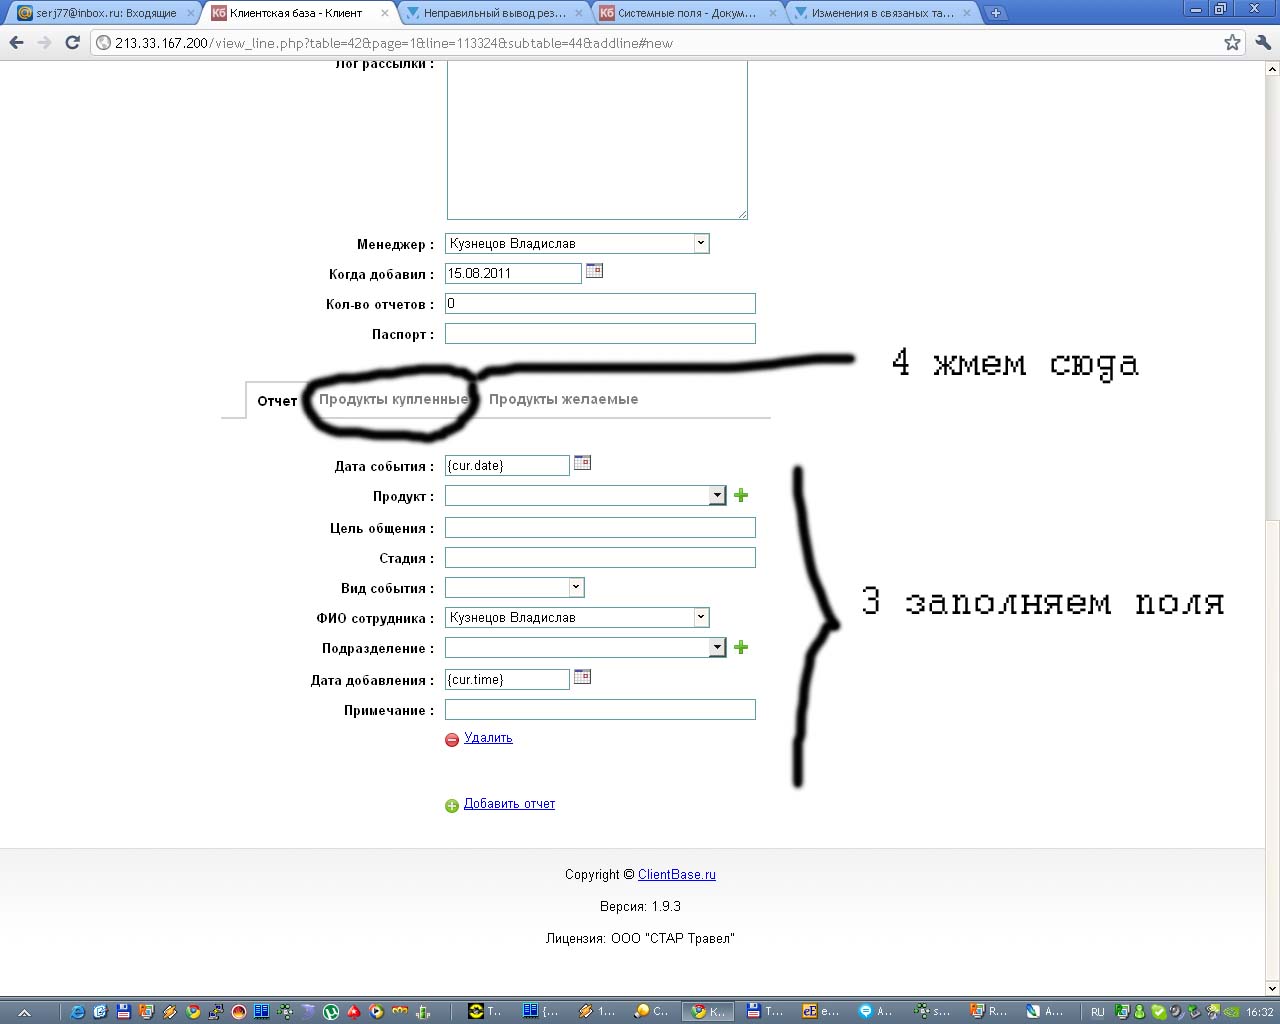Open the Вид события dropdown
Screen dimensions: 1280x1024
pos(575,587)
